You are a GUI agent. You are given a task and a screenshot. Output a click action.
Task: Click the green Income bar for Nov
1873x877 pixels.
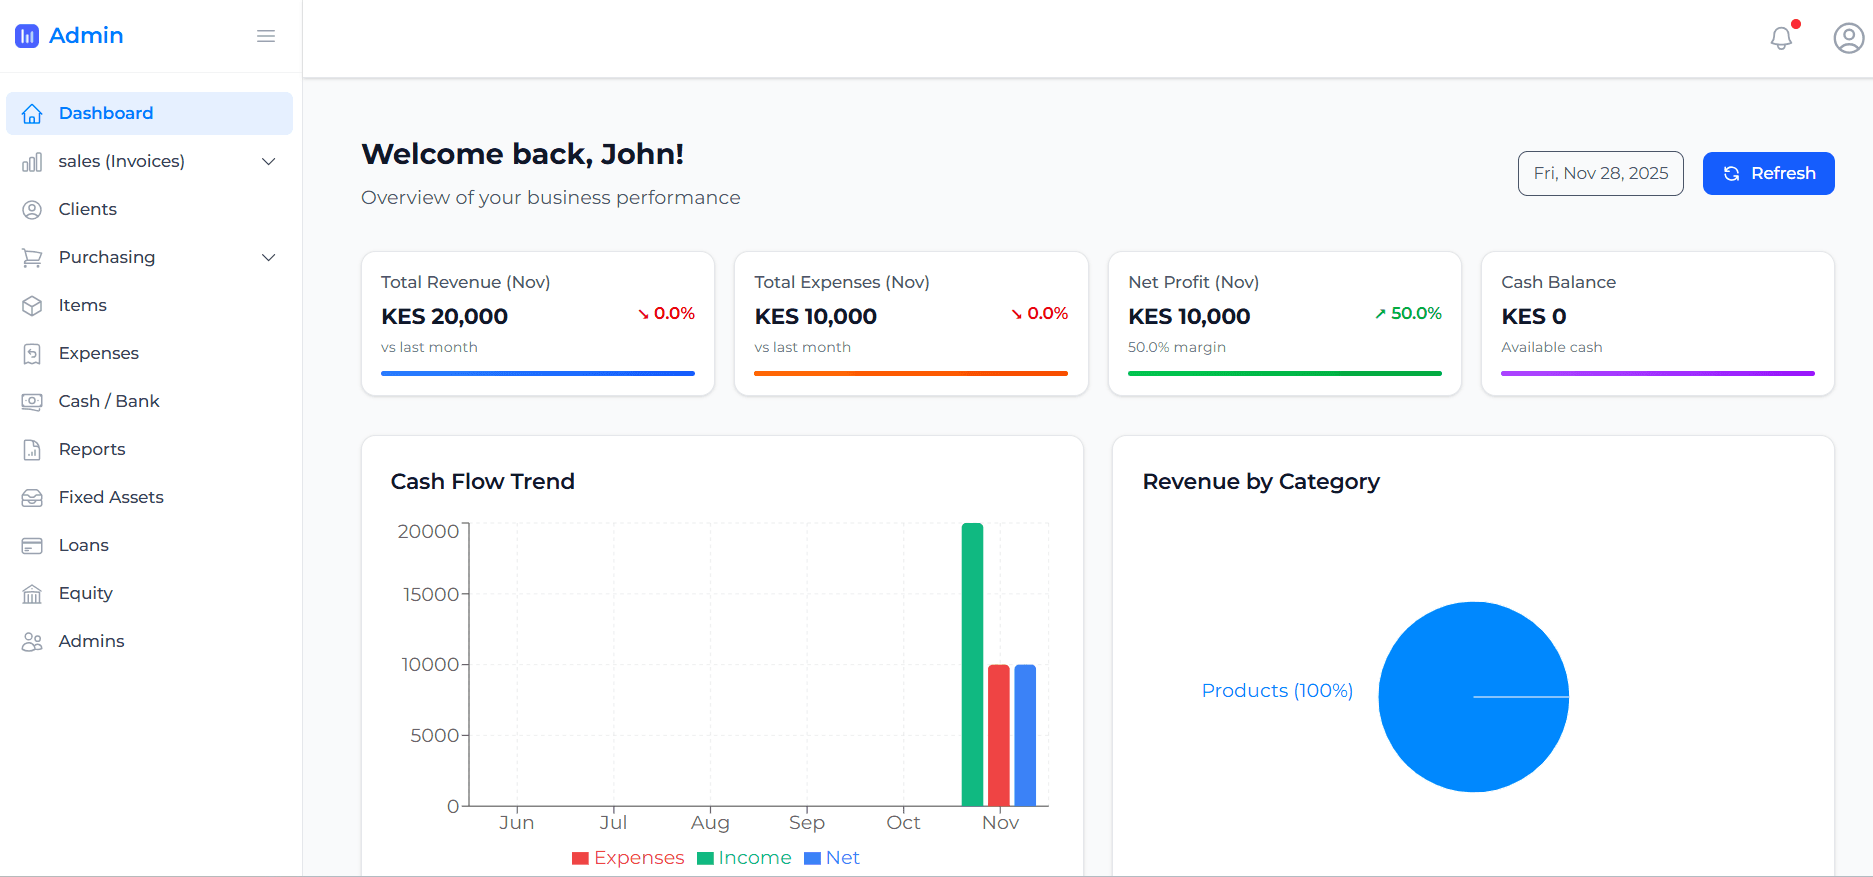[x=972, y=664]
